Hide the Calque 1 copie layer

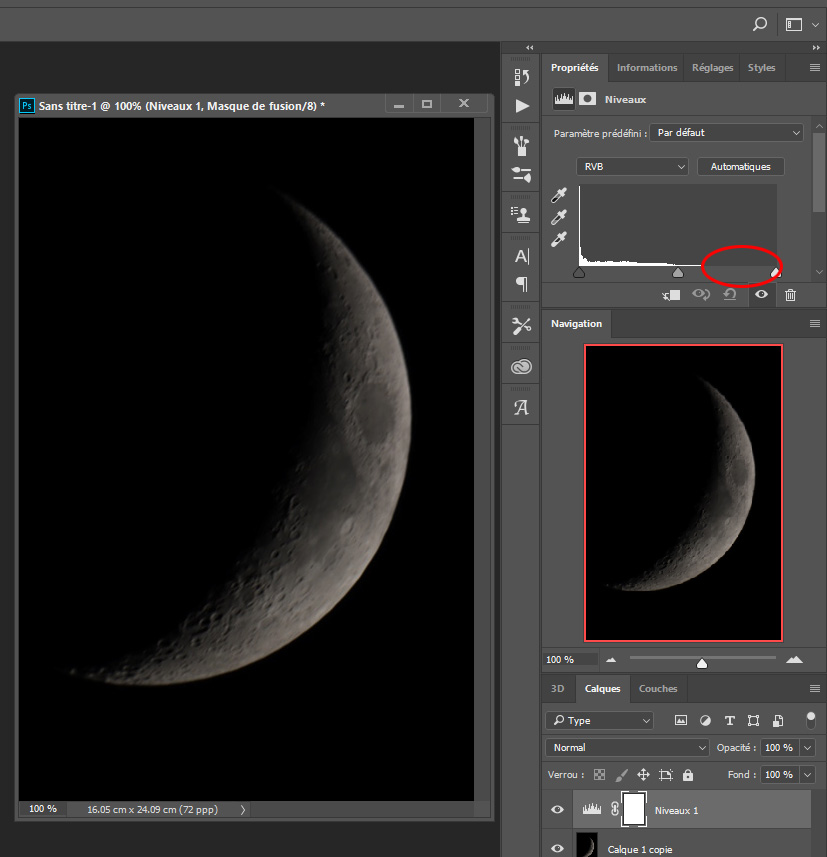(x=558, y=849)
